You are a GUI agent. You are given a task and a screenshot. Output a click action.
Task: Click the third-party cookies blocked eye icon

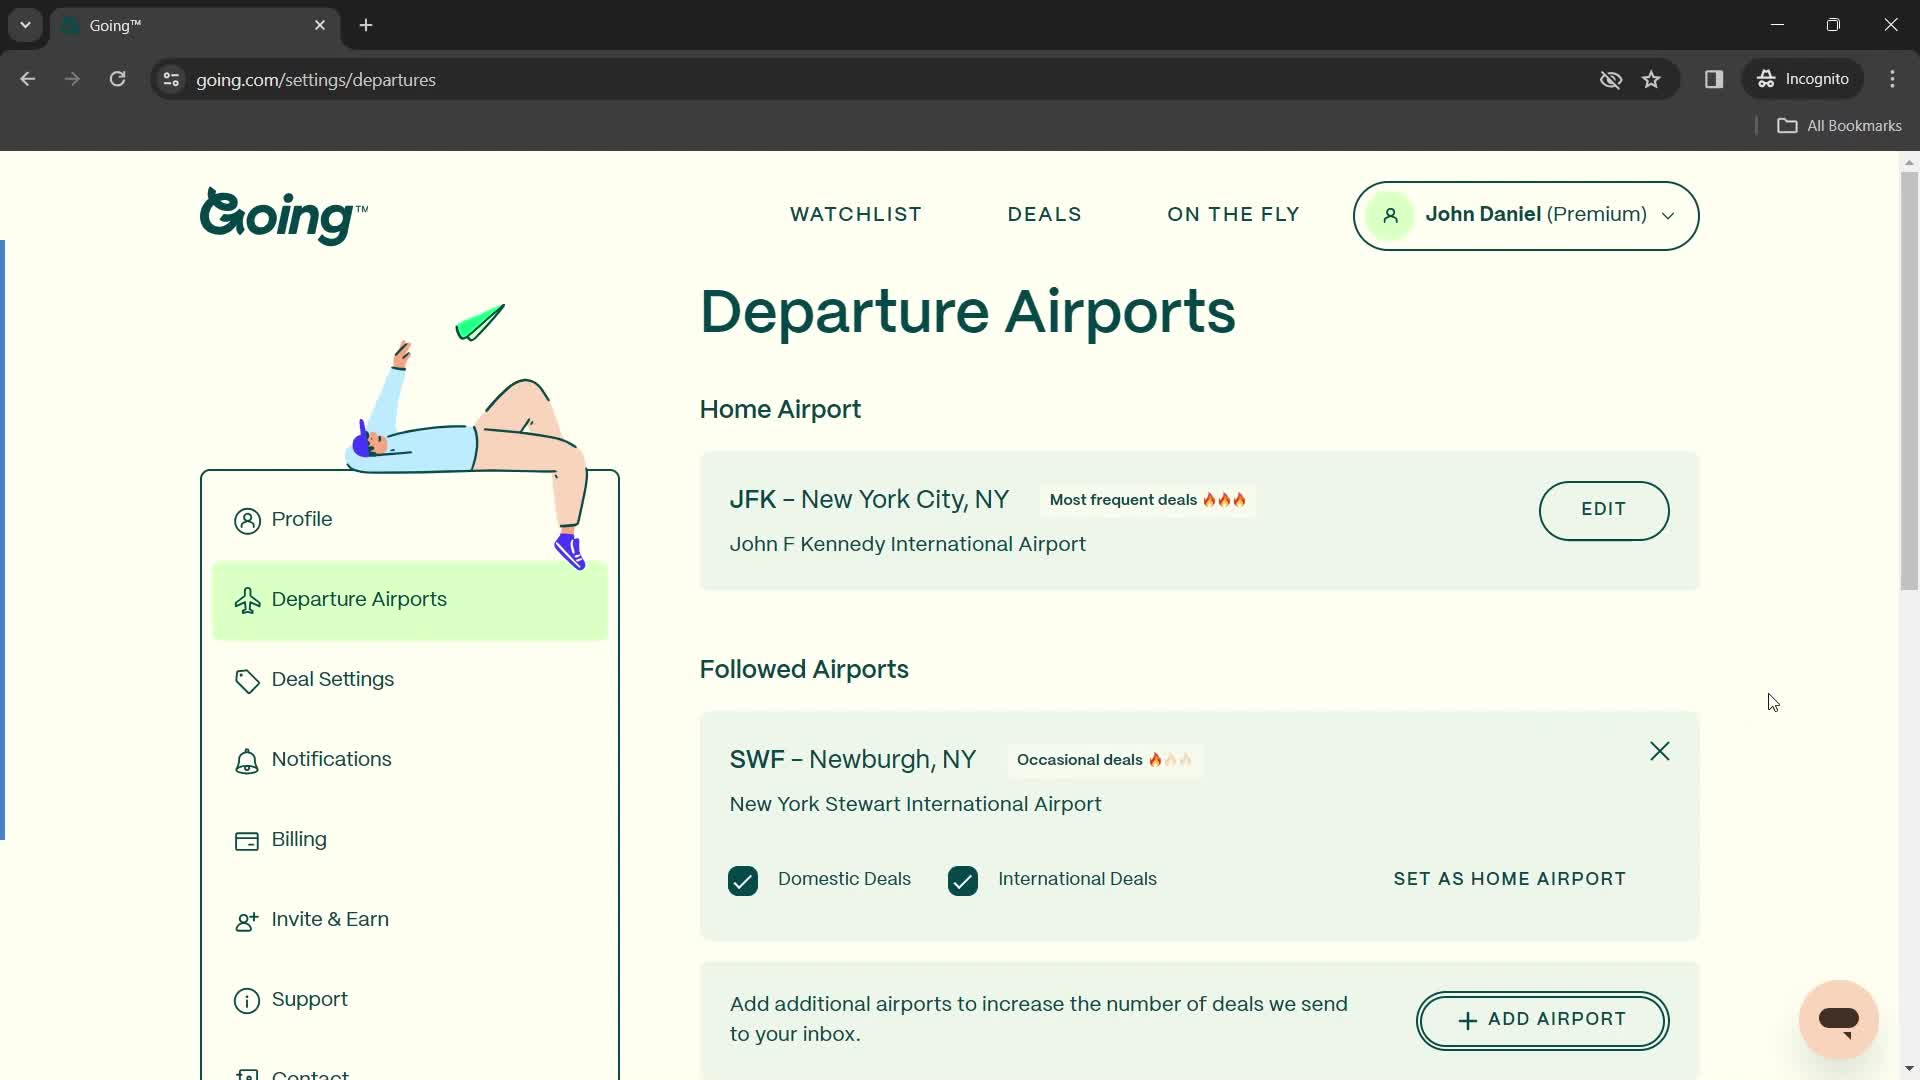click(x=1611, y=80)
